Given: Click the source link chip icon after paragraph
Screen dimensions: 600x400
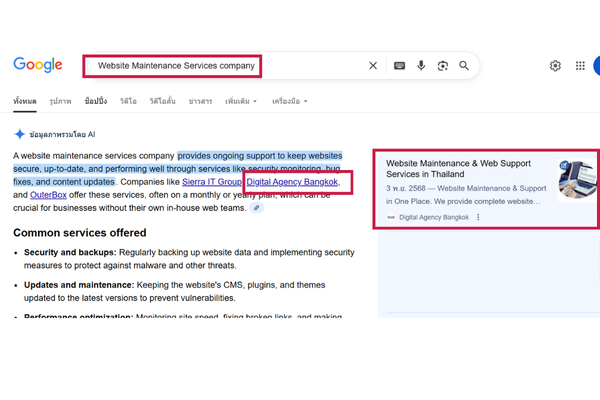Looking at the screenshot, I should [x=257, y=208].
